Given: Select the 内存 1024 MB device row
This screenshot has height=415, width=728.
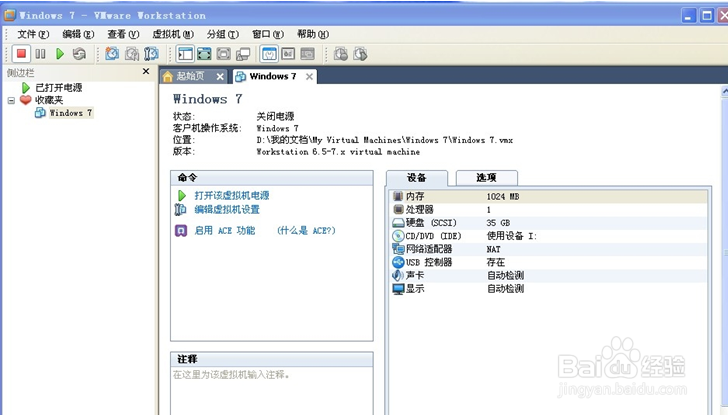Looking at the screenshot, I should tap(548, 196).
